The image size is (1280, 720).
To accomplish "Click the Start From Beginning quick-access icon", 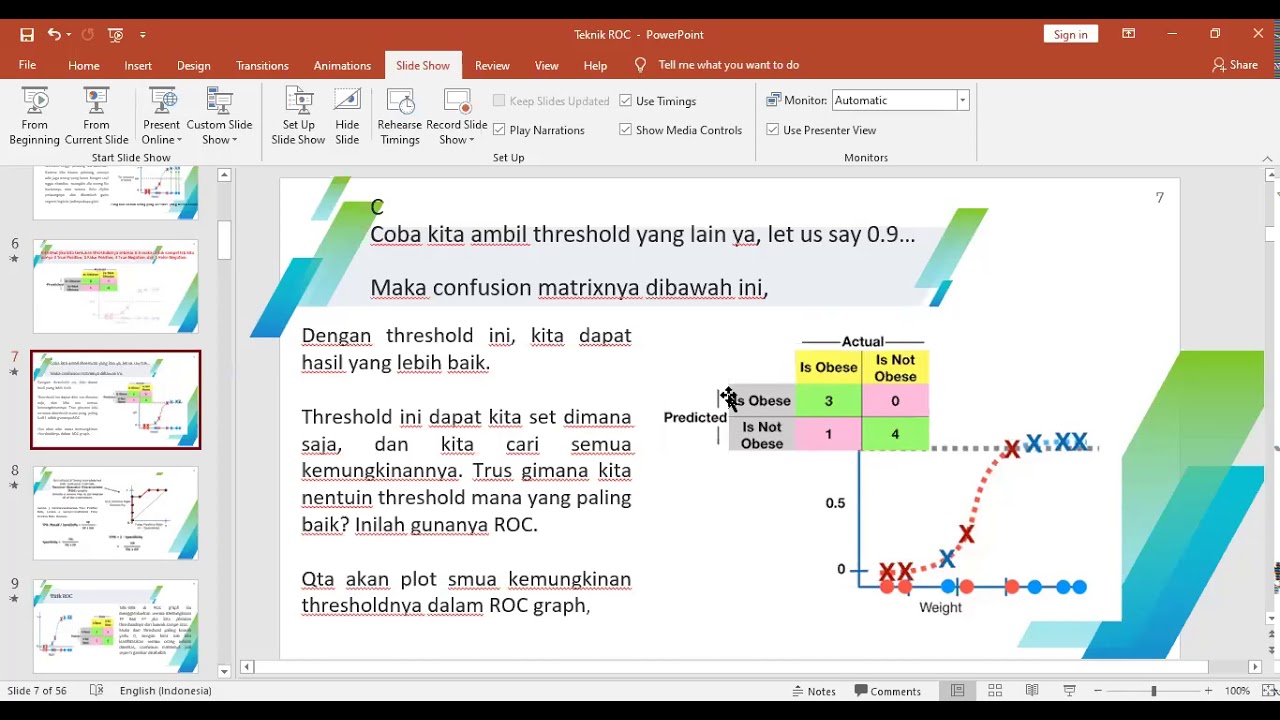I will click(115, 34).
